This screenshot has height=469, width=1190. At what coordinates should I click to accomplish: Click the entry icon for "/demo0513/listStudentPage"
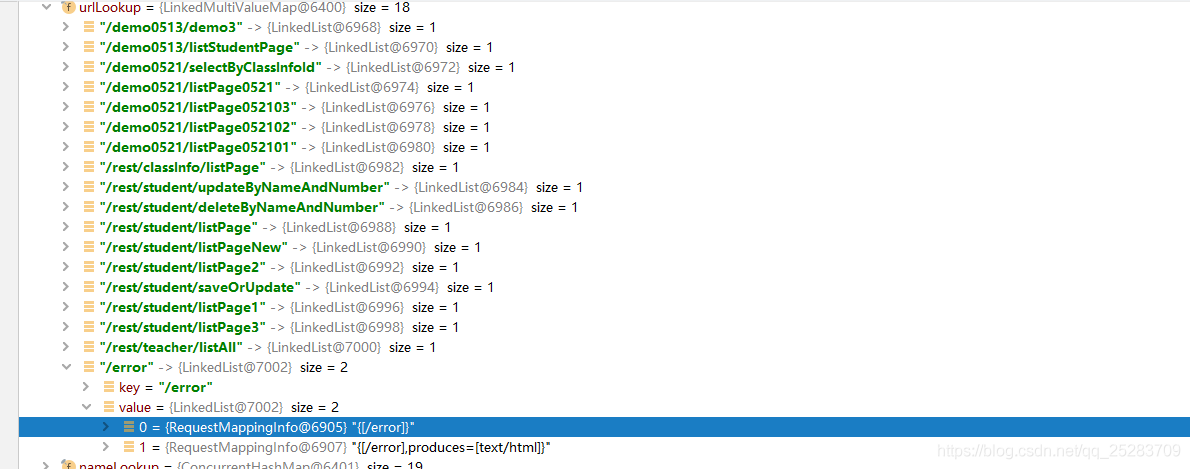[x=89, y=47]
